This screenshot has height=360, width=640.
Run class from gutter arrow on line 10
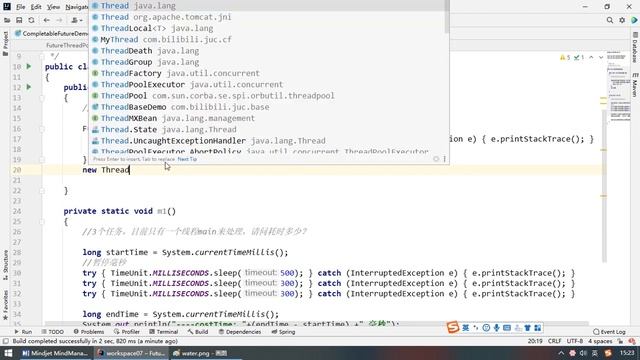click(29, 66)
